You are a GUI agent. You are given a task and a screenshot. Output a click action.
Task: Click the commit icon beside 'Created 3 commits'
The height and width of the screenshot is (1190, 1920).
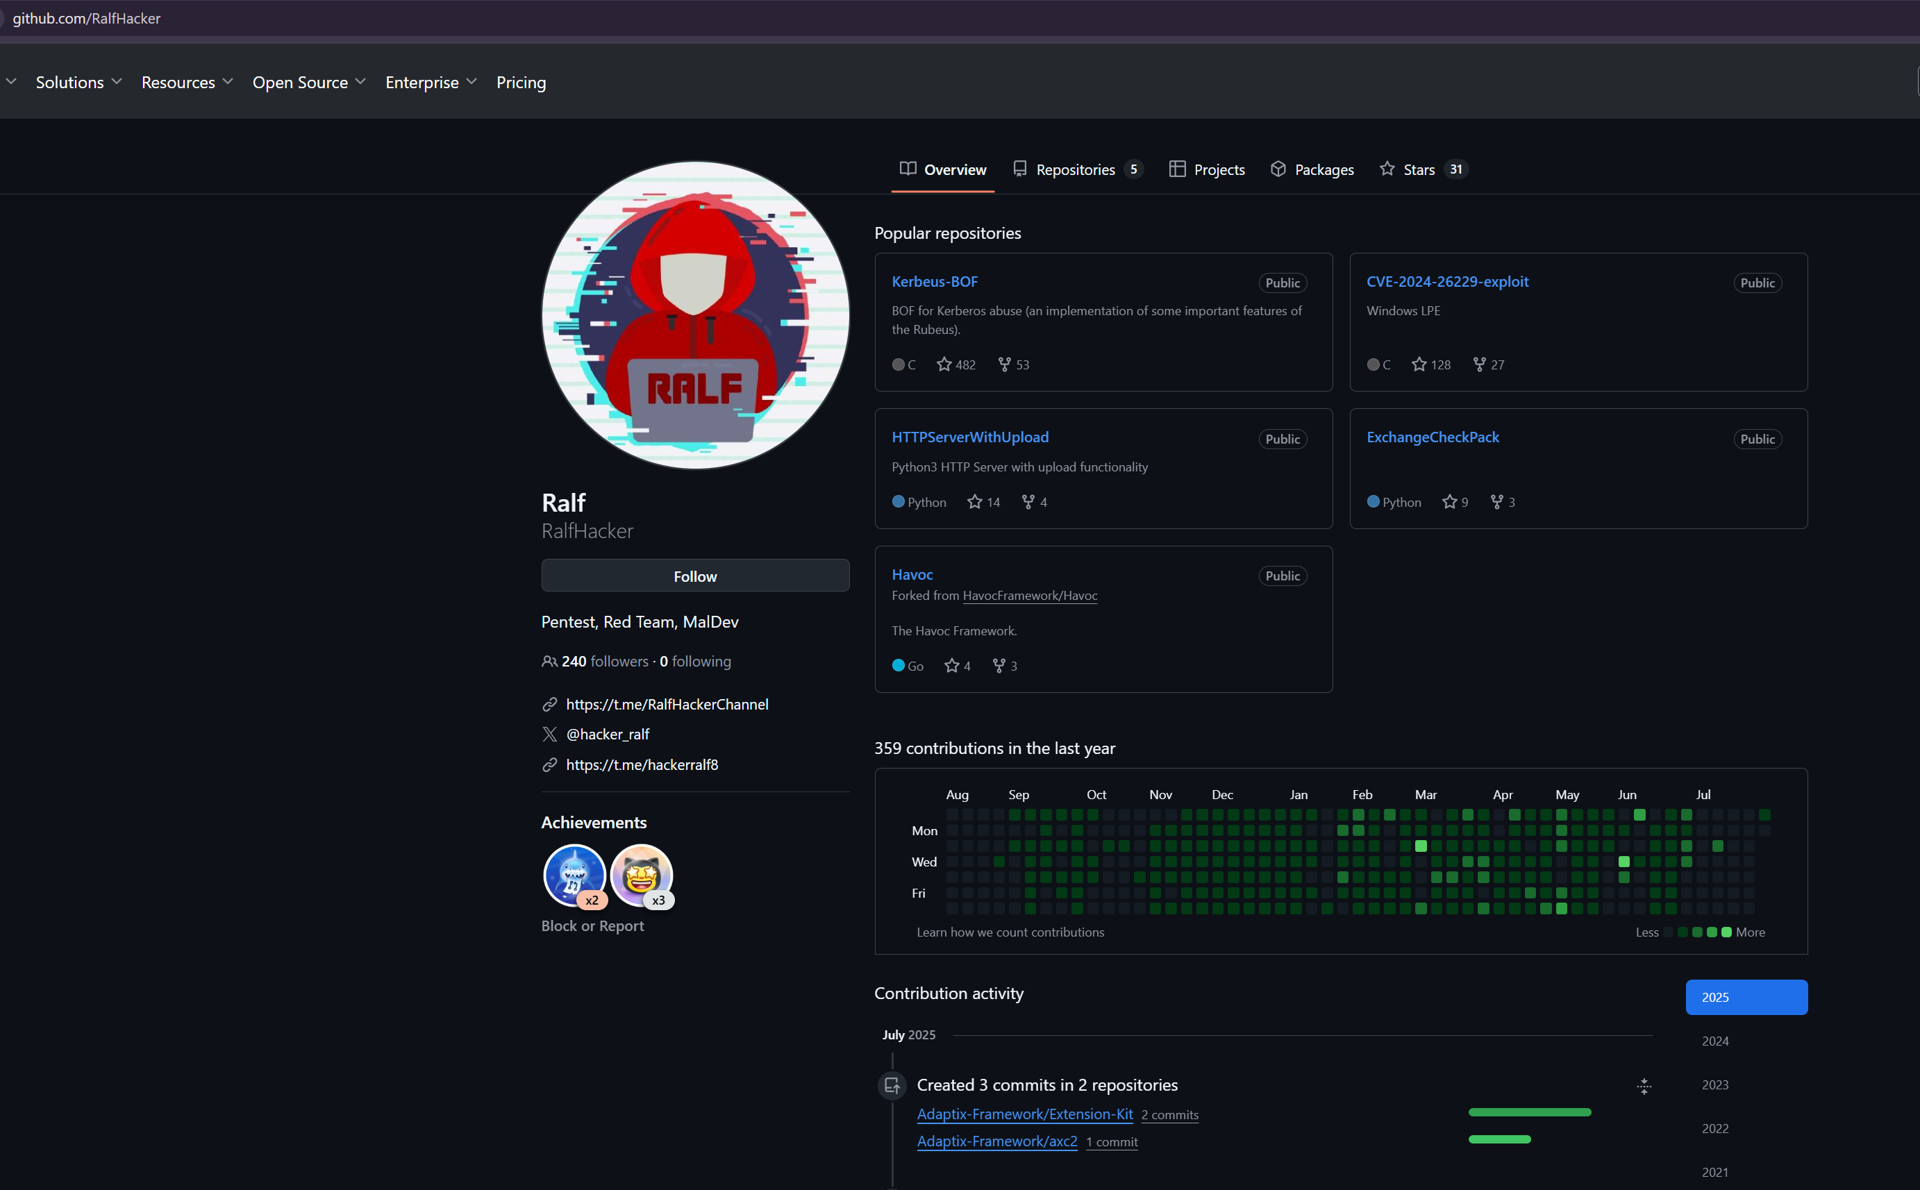pyautogui.click(x=891, y=1085)
